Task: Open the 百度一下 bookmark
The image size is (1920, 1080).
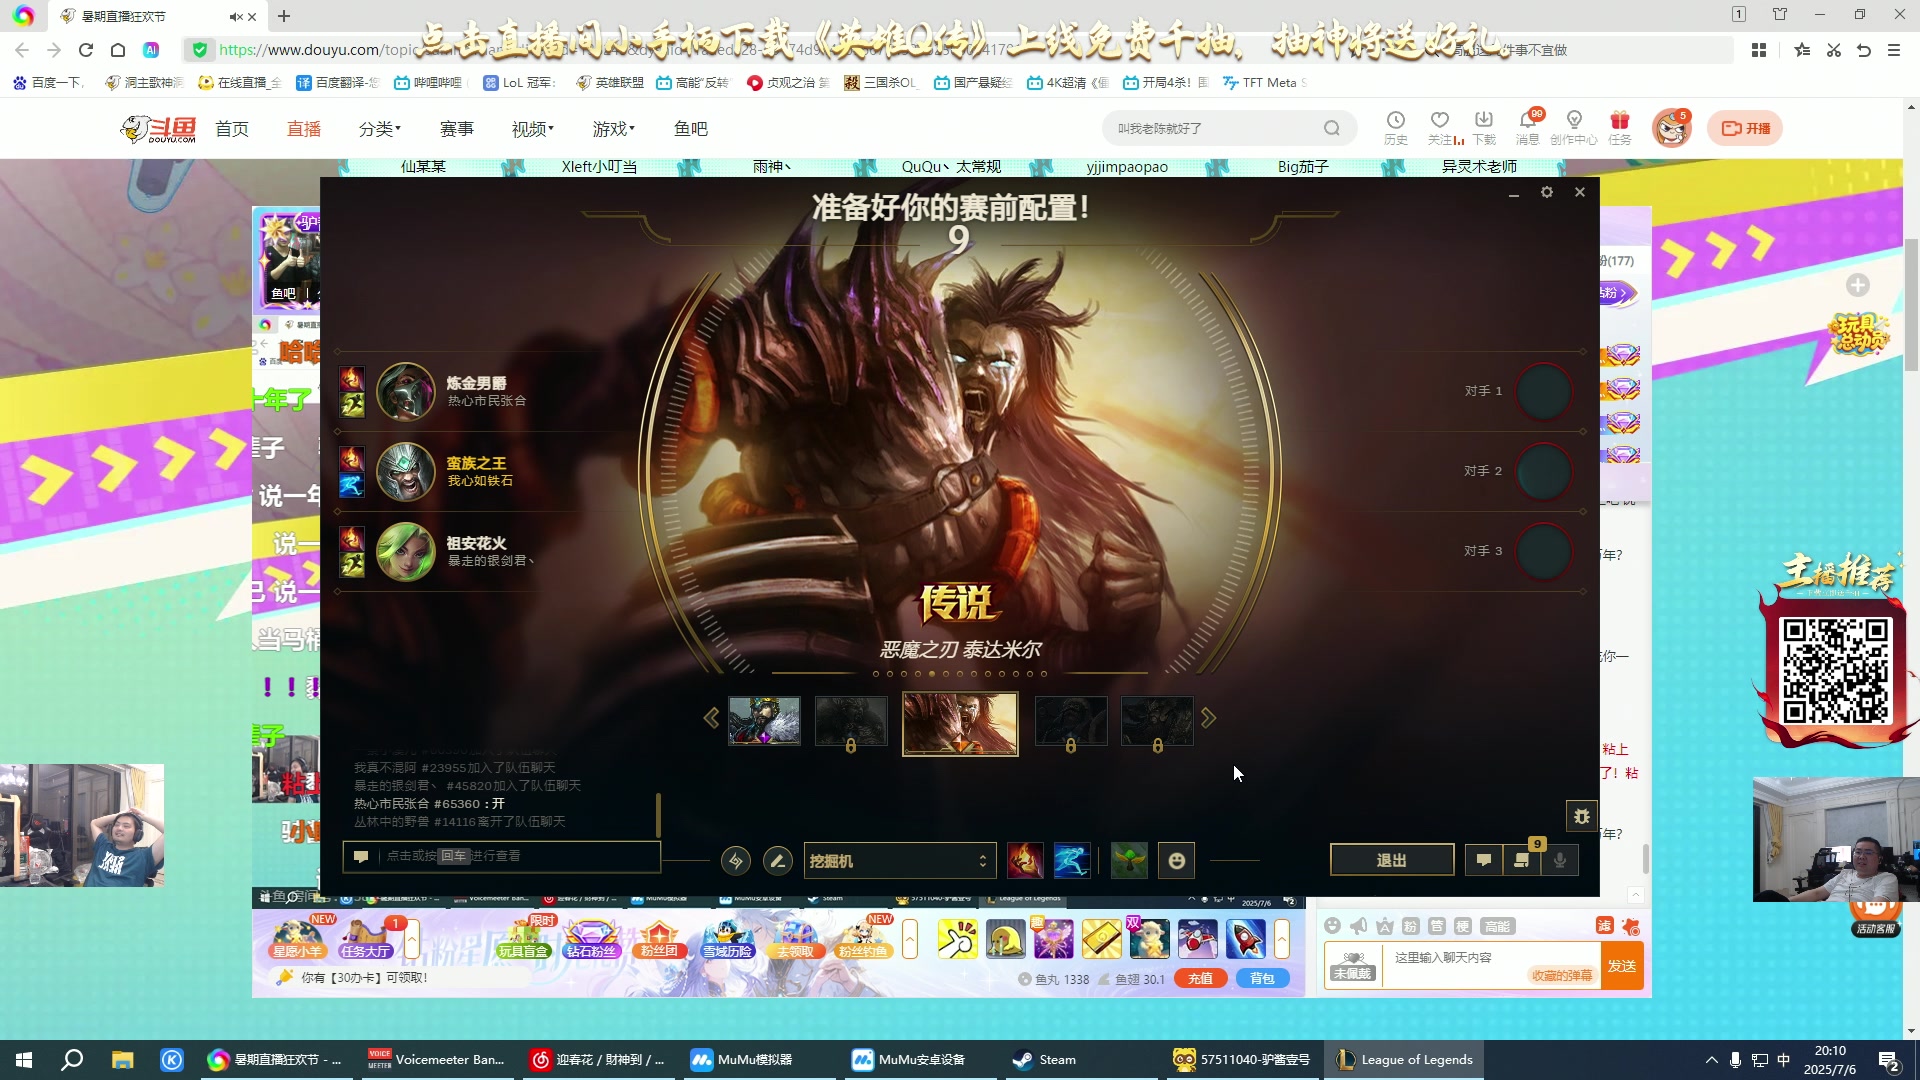Action: [49, 83]
